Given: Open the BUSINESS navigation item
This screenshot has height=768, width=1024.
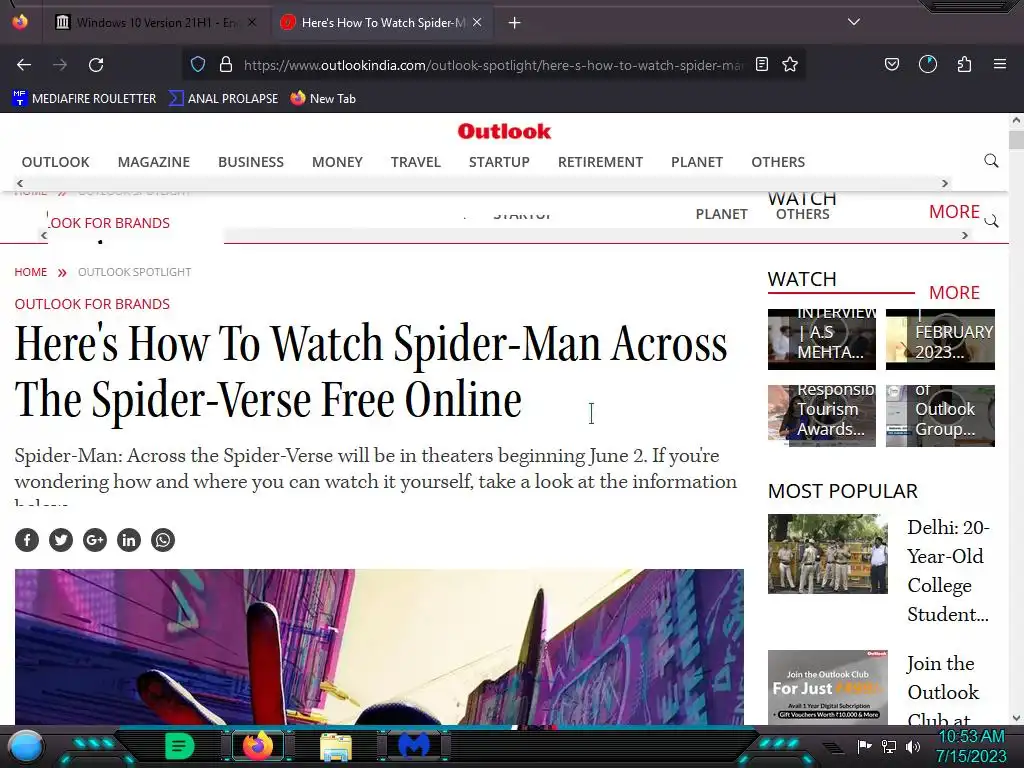Looking at the screenshot, I should pyautogui.click(x=251, y=162).
